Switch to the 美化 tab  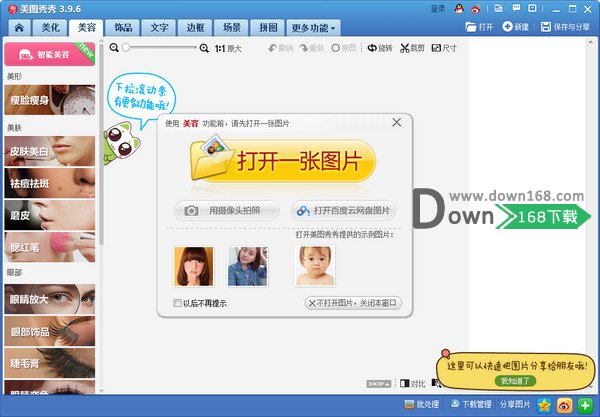[x=50, y=28]
